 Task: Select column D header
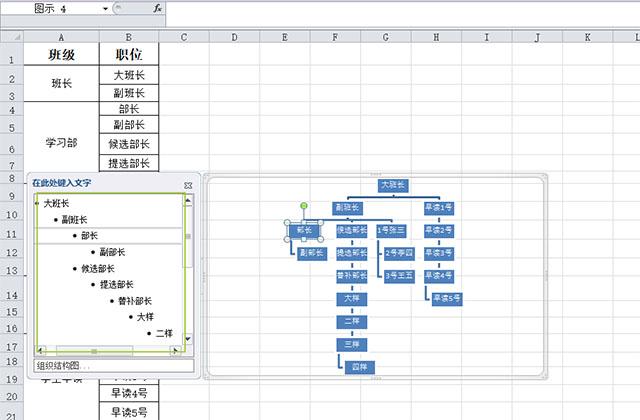[234, 38]
